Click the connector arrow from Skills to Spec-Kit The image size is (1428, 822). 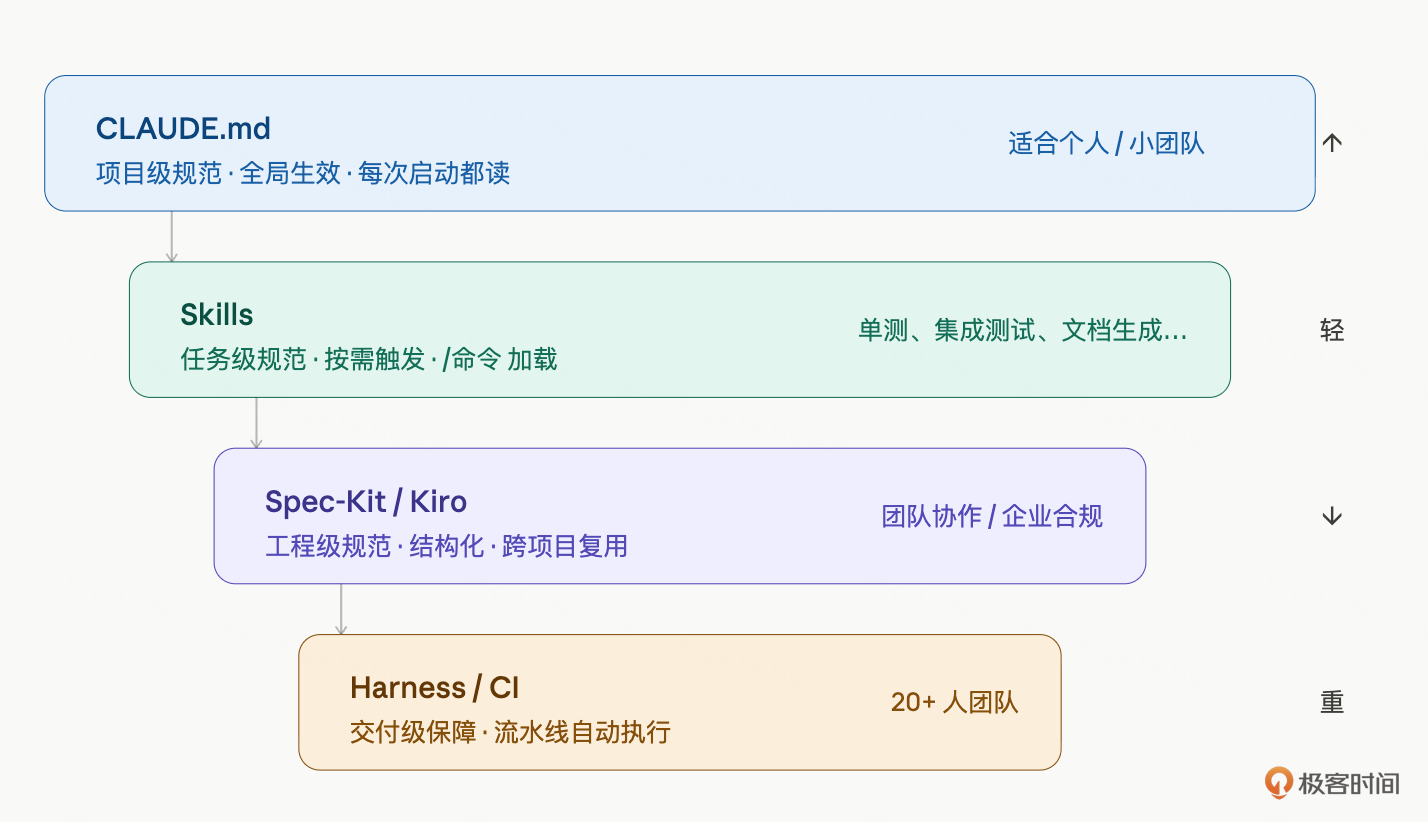tap(256, 423)
